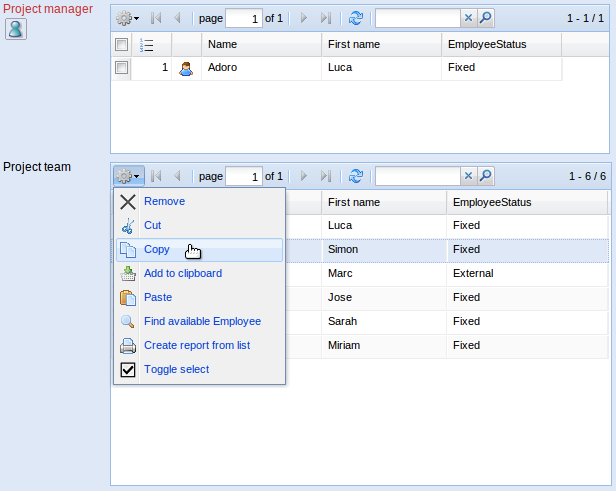The height and width of the screenshot is (491, 616).
Task: Select Remove from the context menu
Action: pyautogui.click(x=164, y=201)
